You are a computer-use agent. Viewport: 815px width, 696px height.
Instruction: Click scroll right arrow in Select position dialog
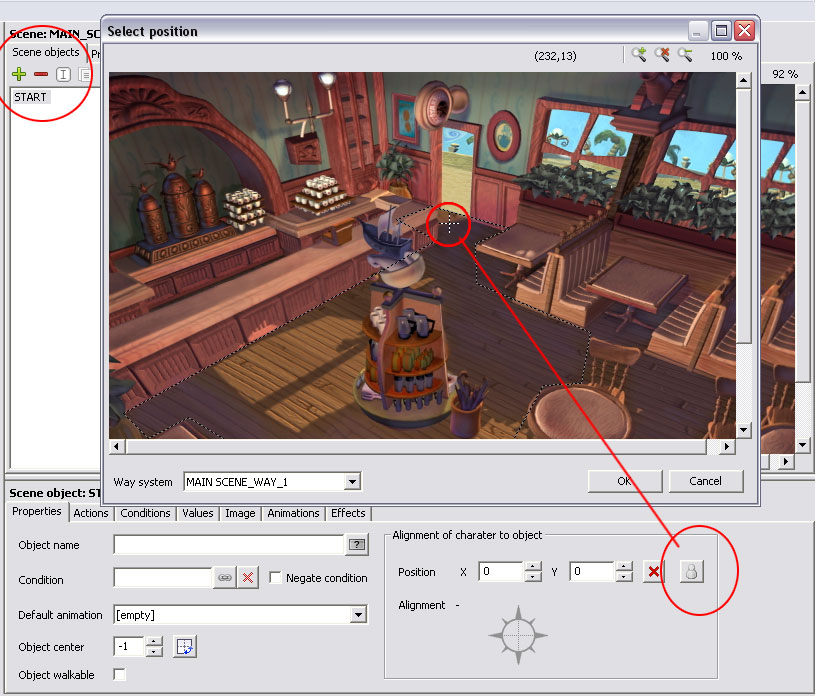pyautogui.click(x=727, y=446)
